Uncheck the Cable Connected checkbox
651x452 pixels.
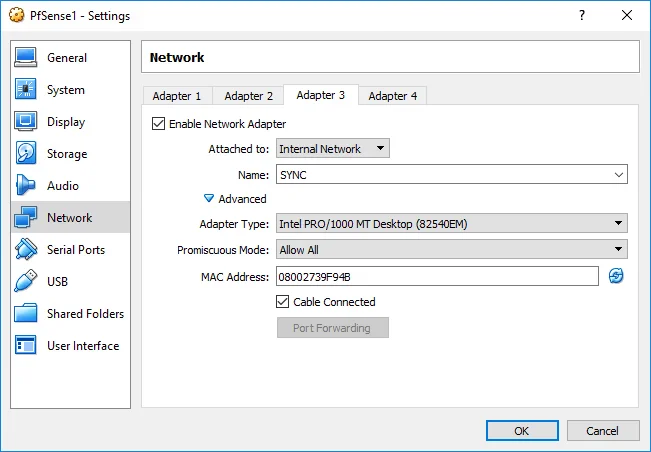click(283, 302)
